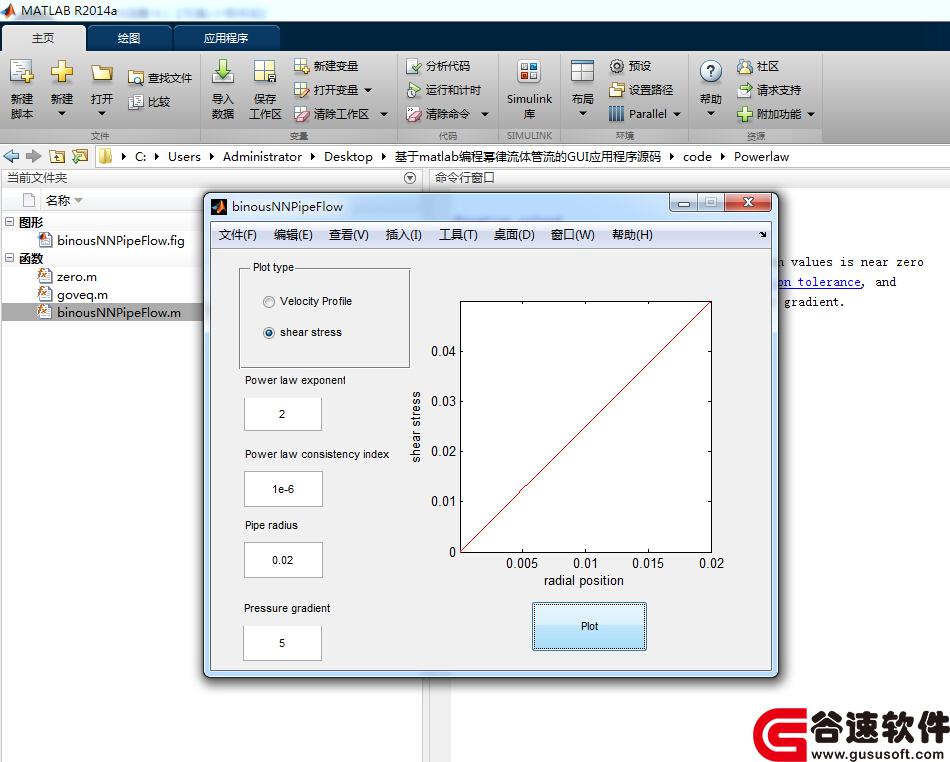Click the Power law consistency index field
This screenshot has width=950, height=762.
(x=283, y=489)
